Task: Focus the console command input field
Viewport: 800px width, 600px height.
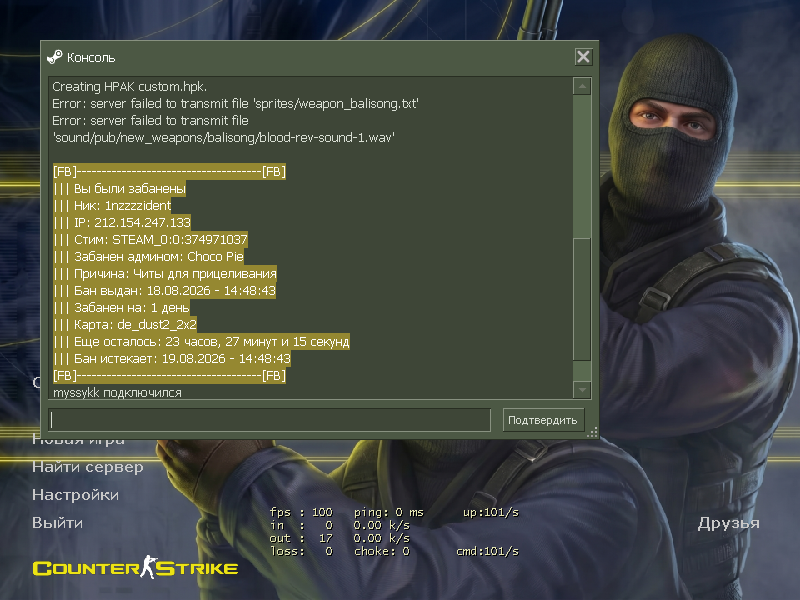Action: (x=269, y=420)
